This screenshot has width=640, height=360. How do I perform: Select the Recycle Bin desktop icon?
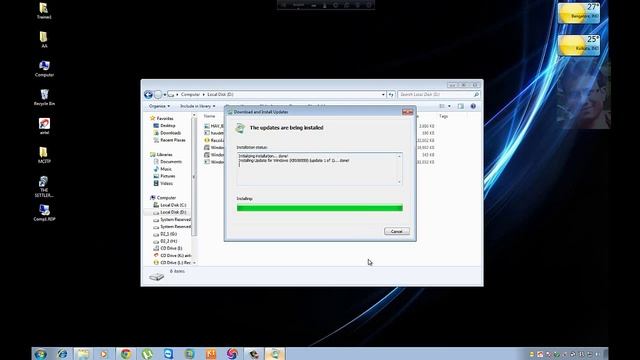(x=44, y=98)
